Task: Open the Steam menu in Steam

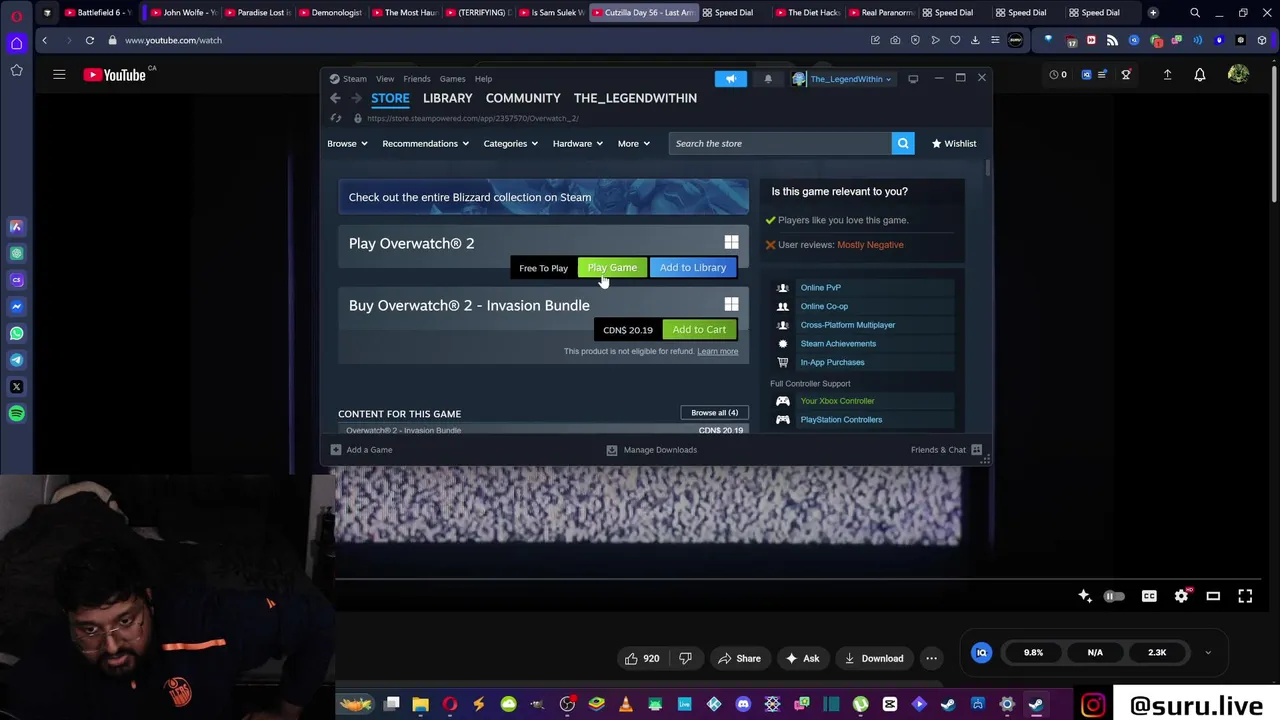Action: (354, 79)
